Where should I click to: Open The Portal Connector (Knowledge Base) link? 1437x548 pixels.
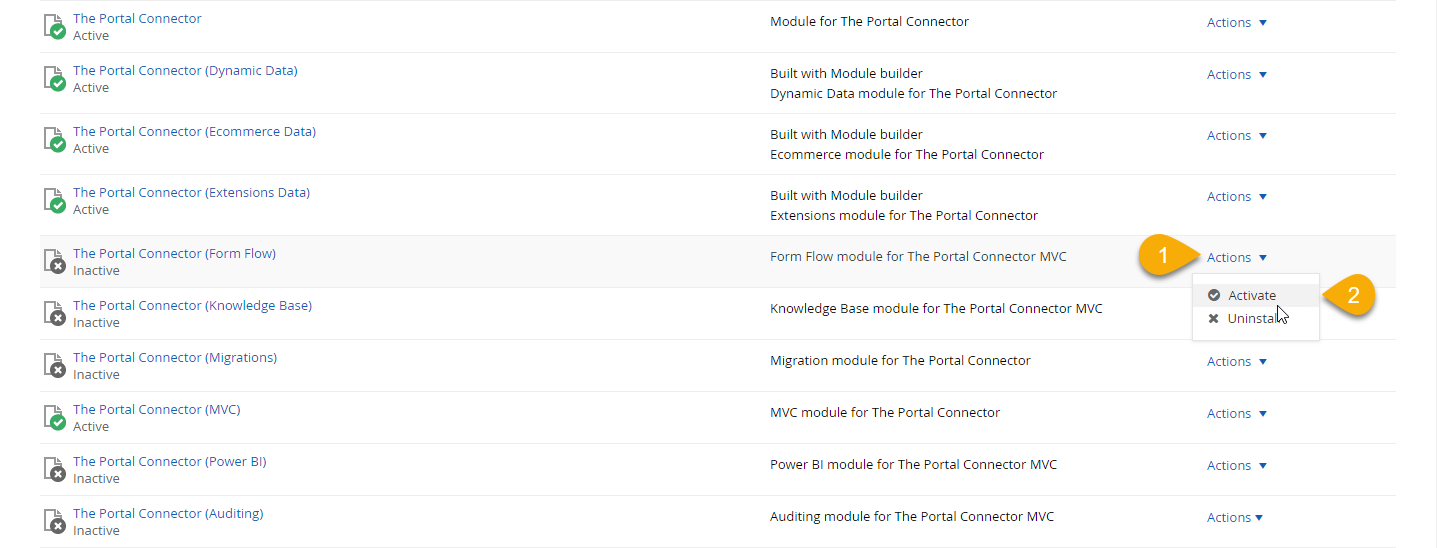coord(192,306)
